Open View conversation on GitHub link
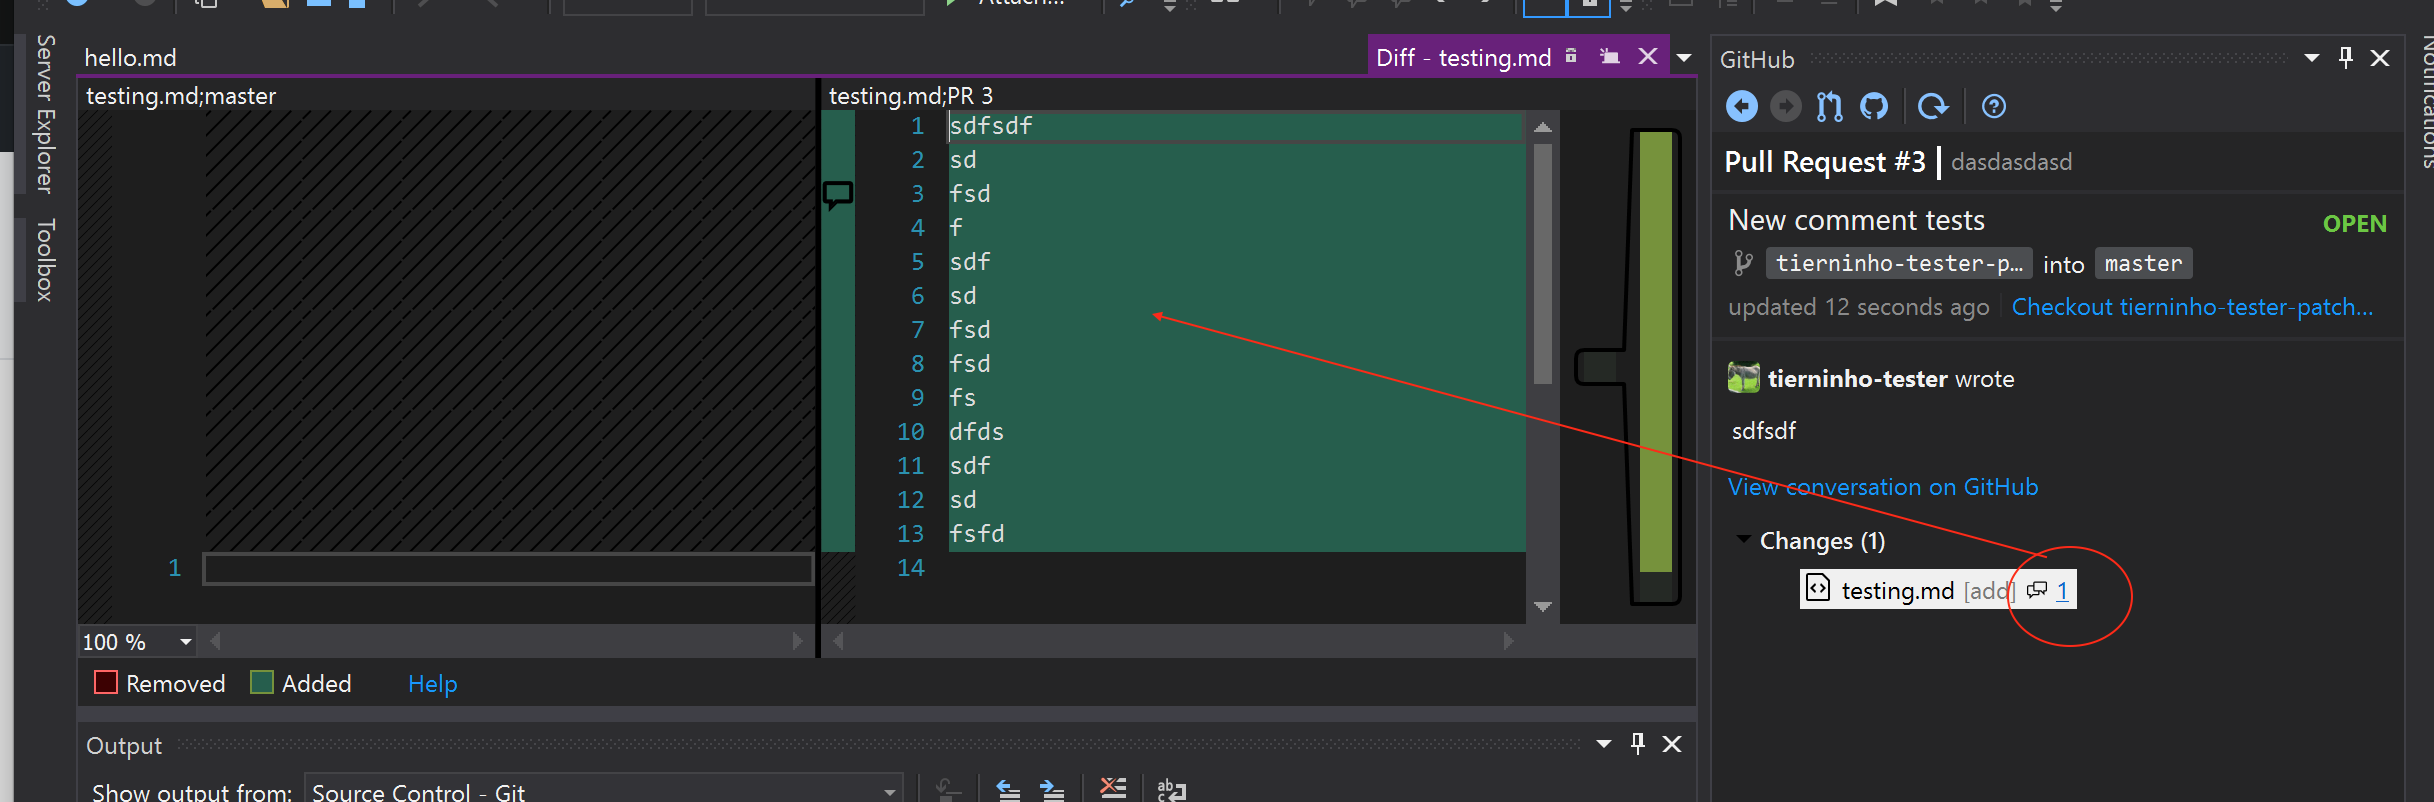This screenshot has width=2434, height=802. 1883,487
